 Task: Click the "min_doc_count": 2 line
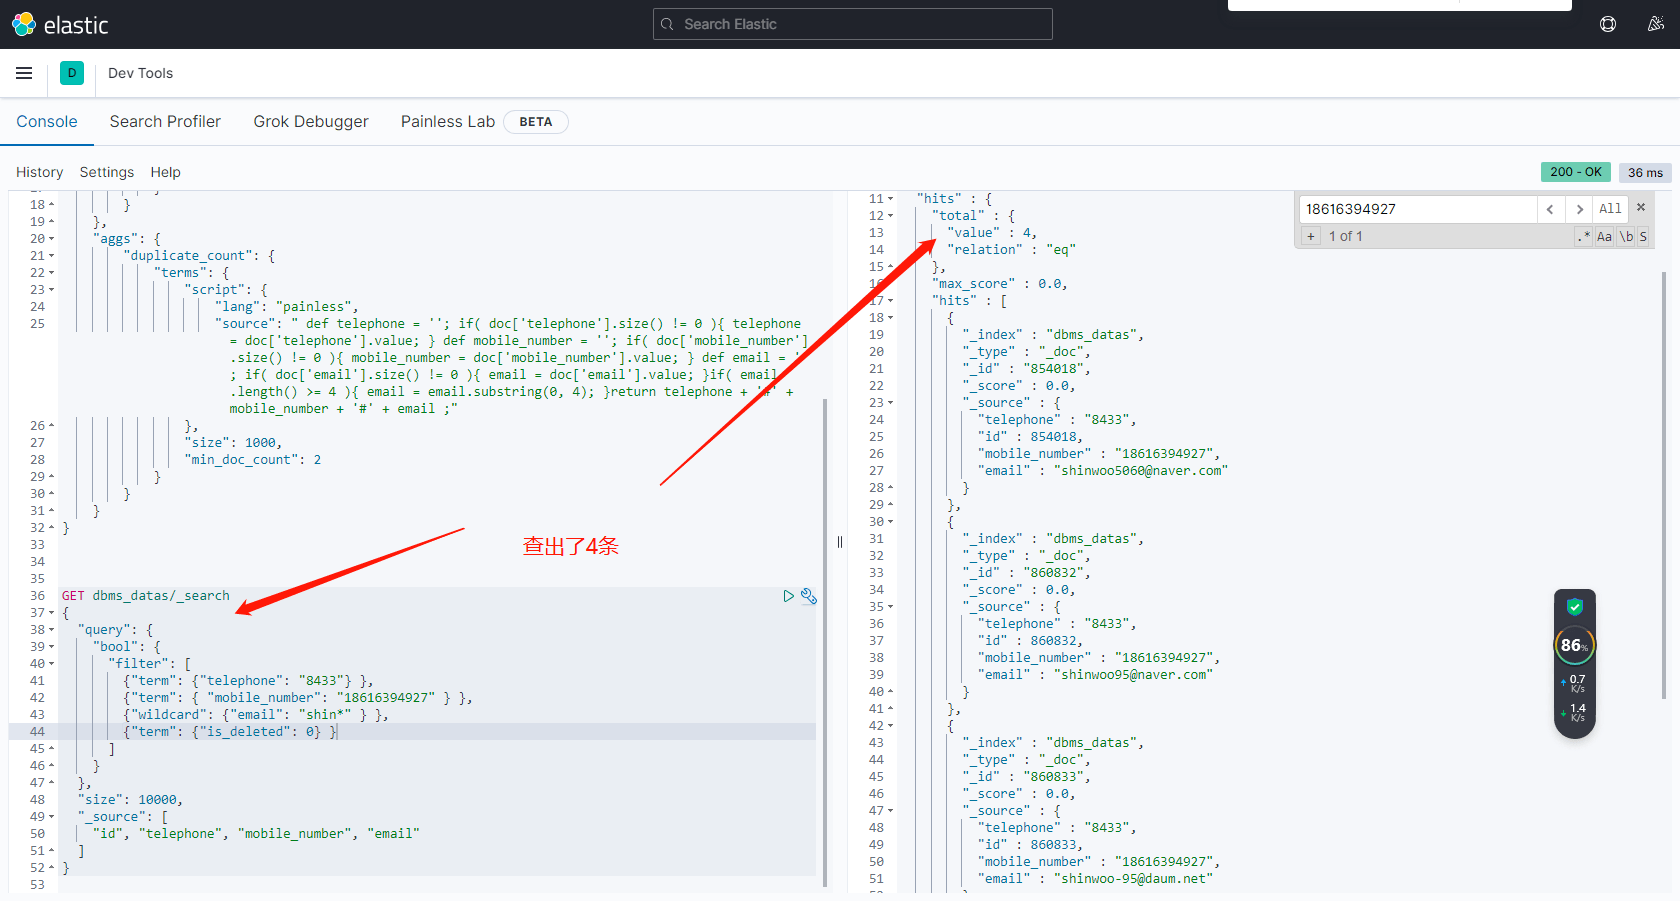pos(253,460)
